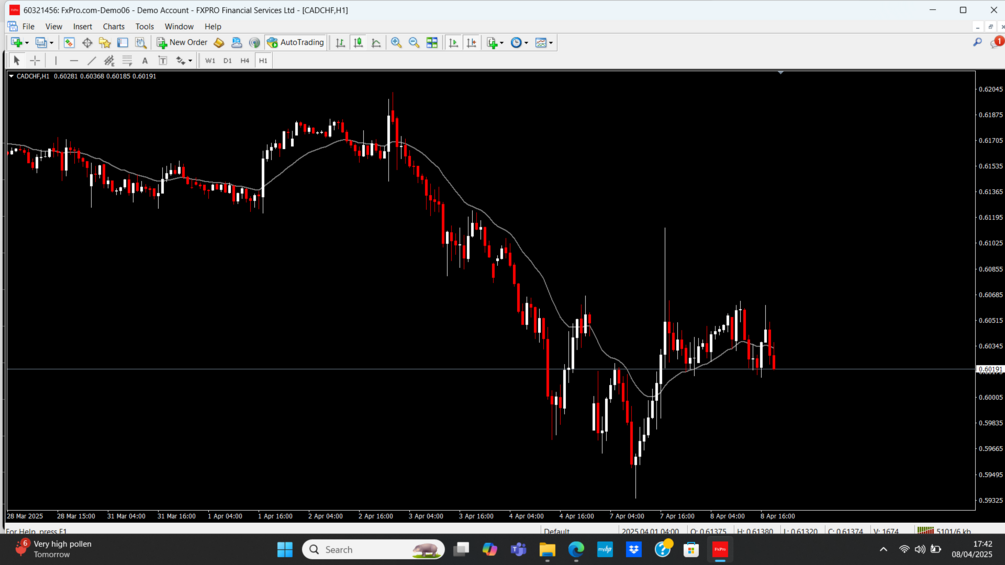Viewport: 1005px width, 565px height.
Task: Switch chart to line chart mode
Action: pyautogui.click(x=376, y=42)
